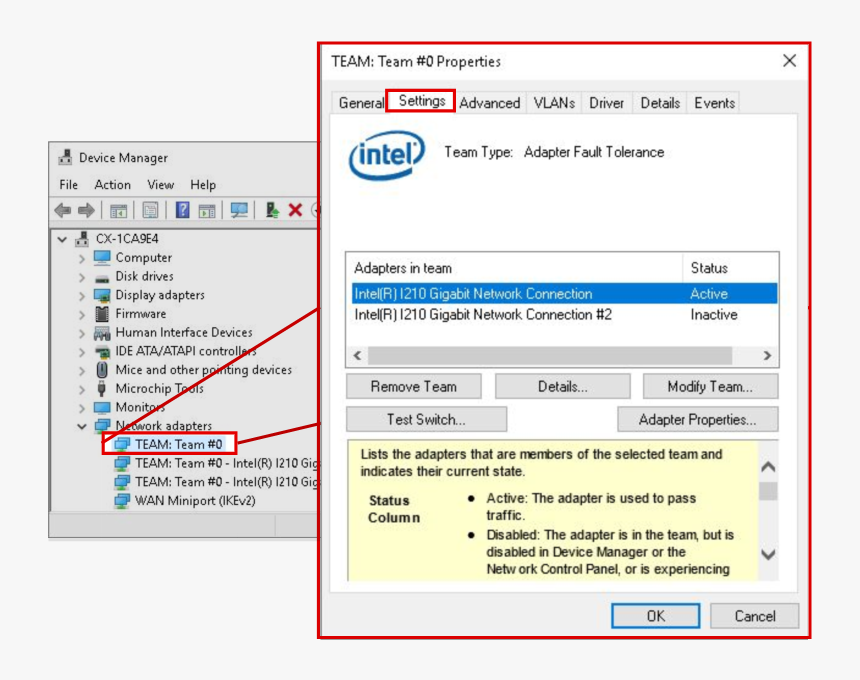Expand the Display adapters node

tap(82, 296)
